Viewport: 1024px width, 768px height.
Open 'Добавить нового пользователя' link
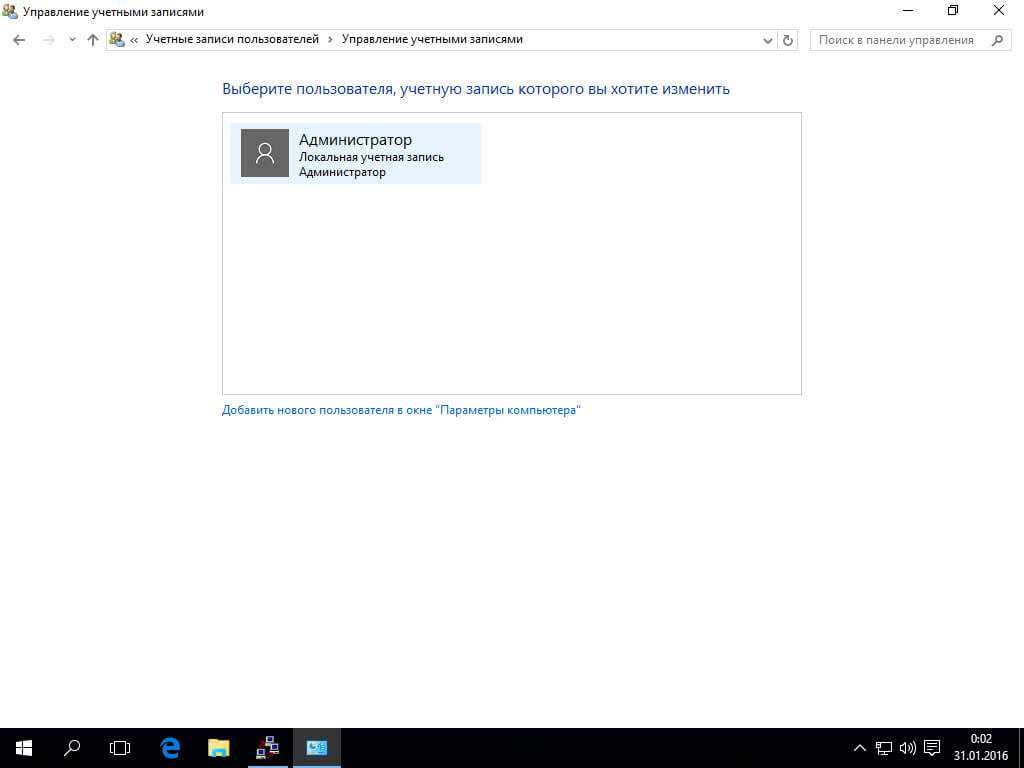[x=401, y=410]
